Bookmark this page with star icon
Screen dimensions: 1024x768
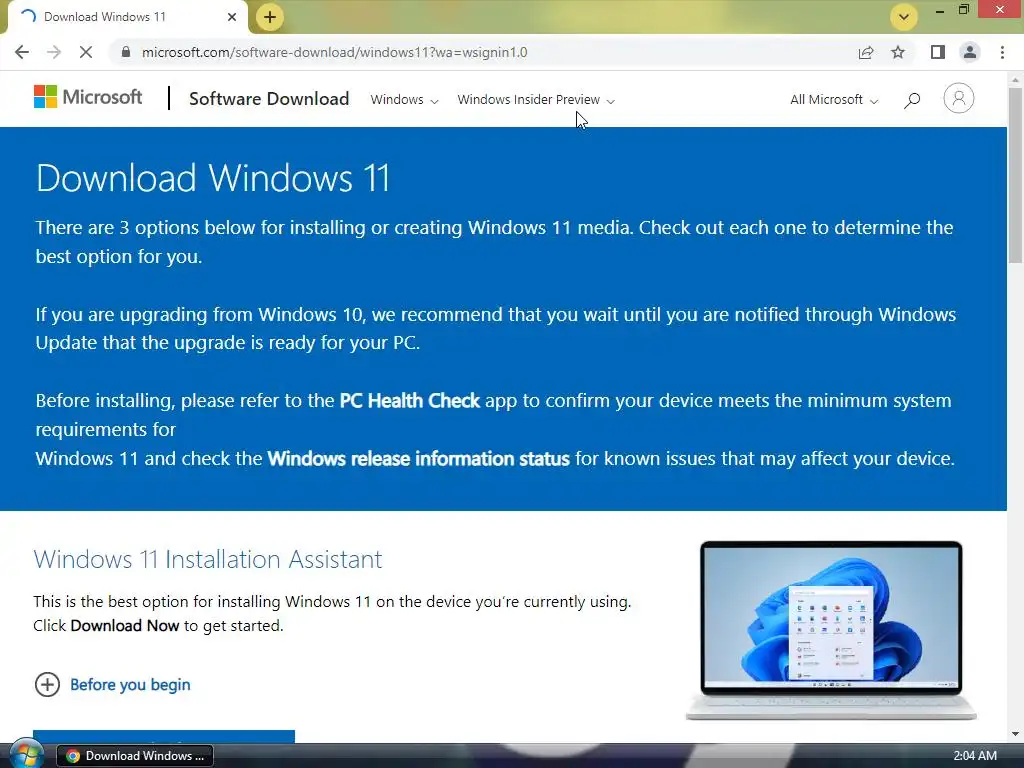898,52
